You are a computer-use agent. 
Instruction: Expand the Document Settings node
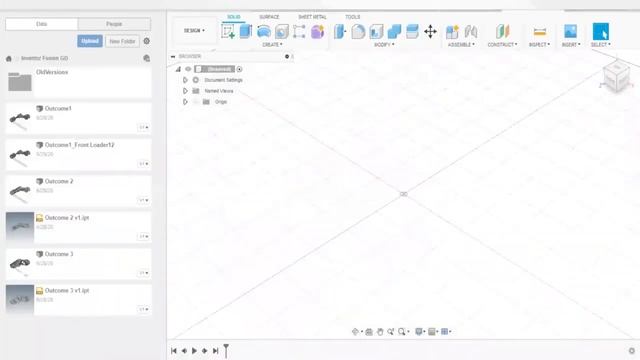coord(185,80)
